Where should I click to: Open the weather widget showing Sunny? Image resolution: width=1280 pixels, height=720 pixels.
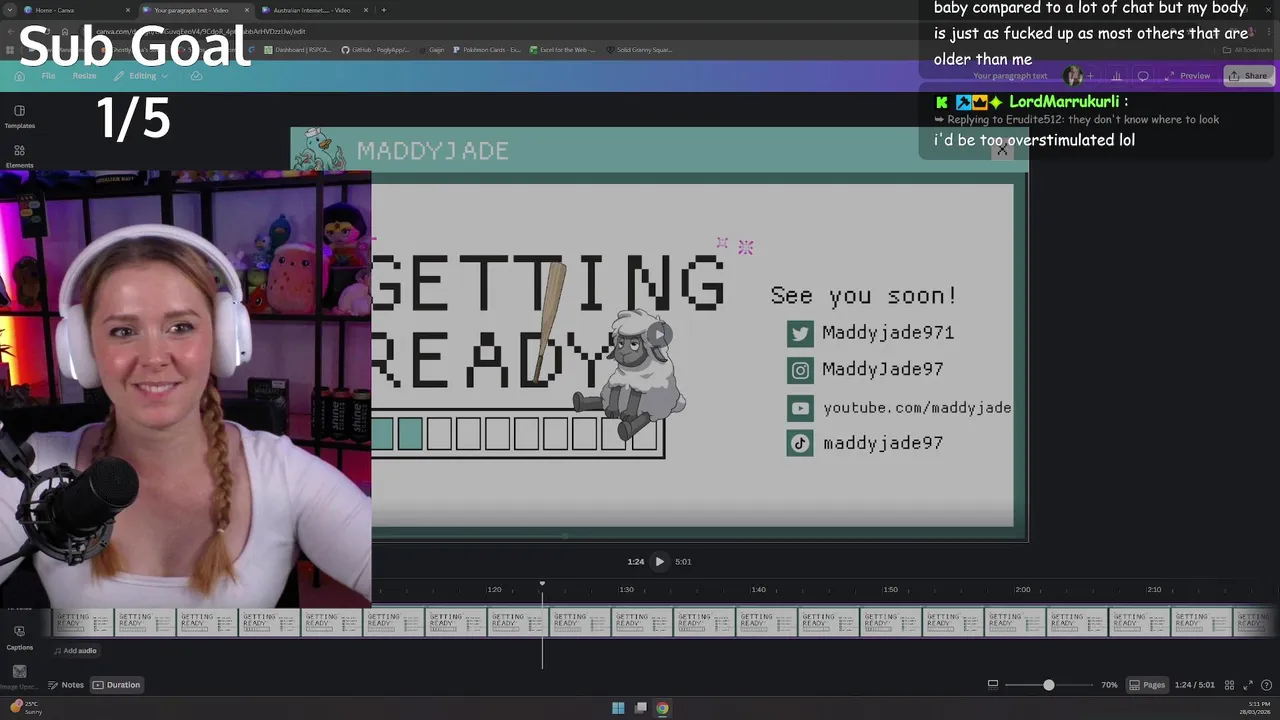point(25,707)
